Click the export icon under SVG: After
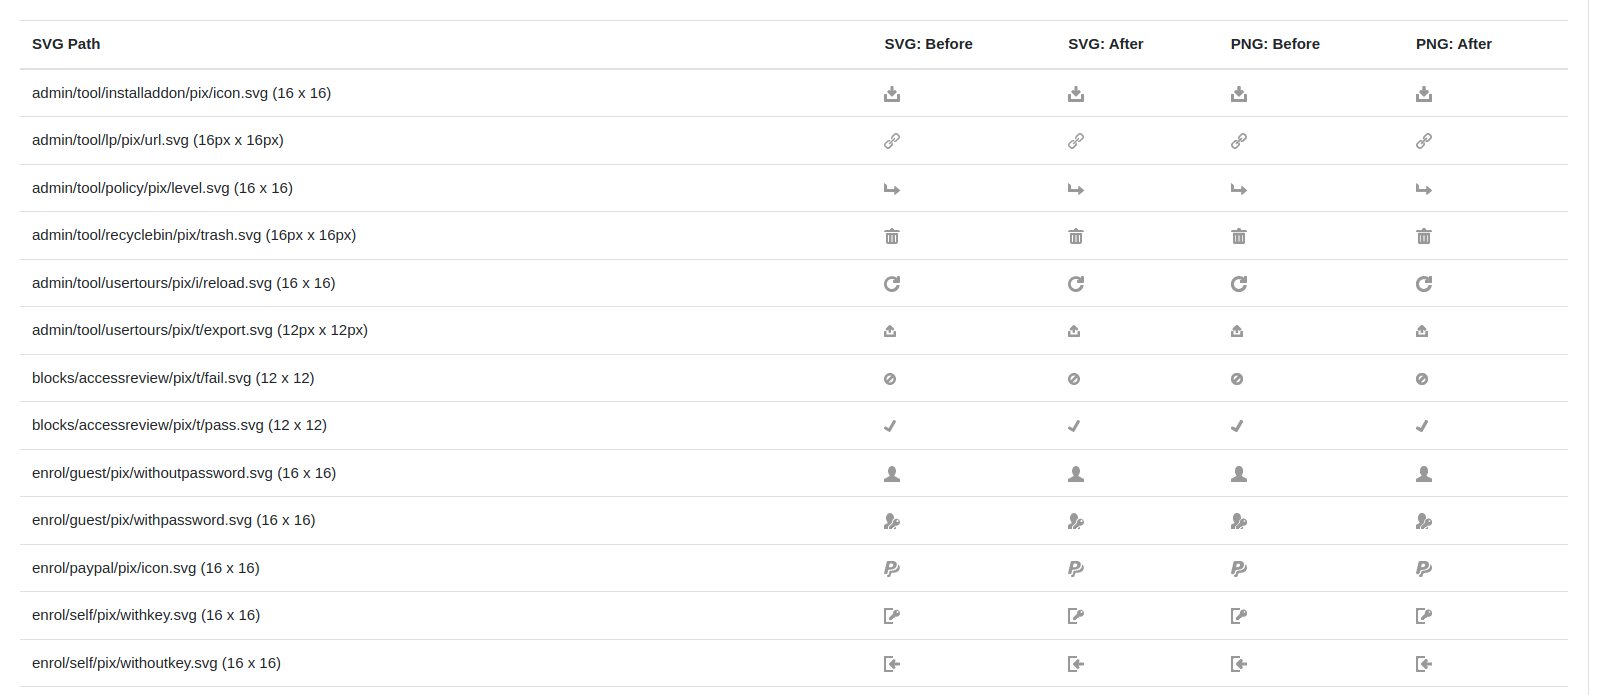The width and height of the screenshot is (1597, 695). pyautogui.click(x=1074, y=331)
